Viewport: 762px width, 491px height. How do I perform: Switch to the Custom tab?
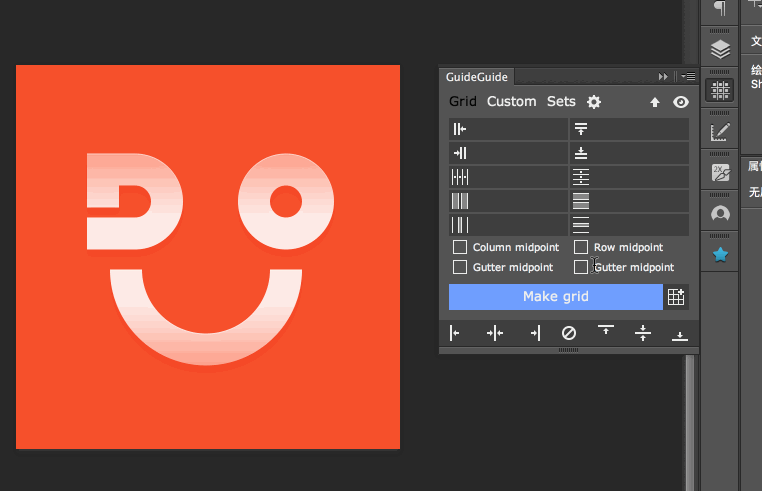pyautogui.click(x=511, y=101)
